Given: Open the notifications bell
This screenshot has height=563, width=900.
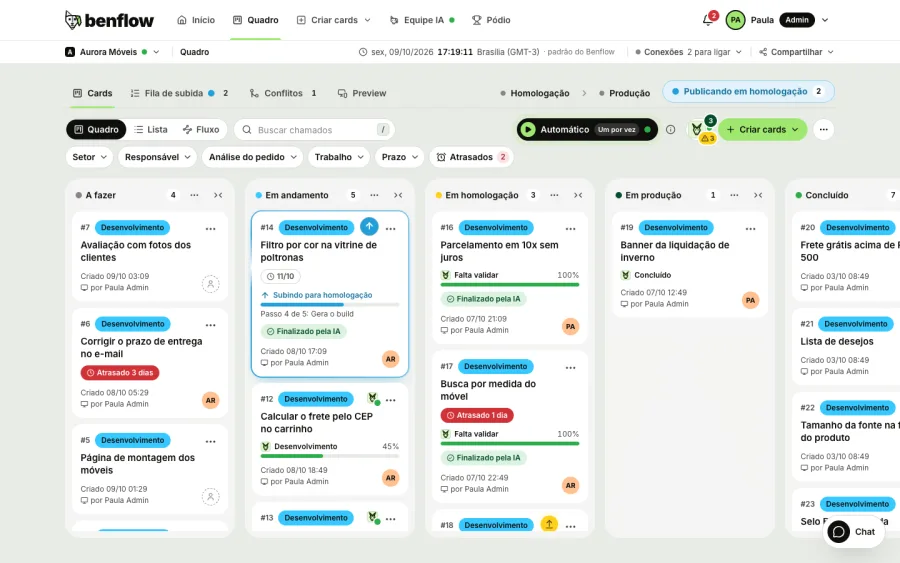Looking at the screenshot, I should 708,20.
